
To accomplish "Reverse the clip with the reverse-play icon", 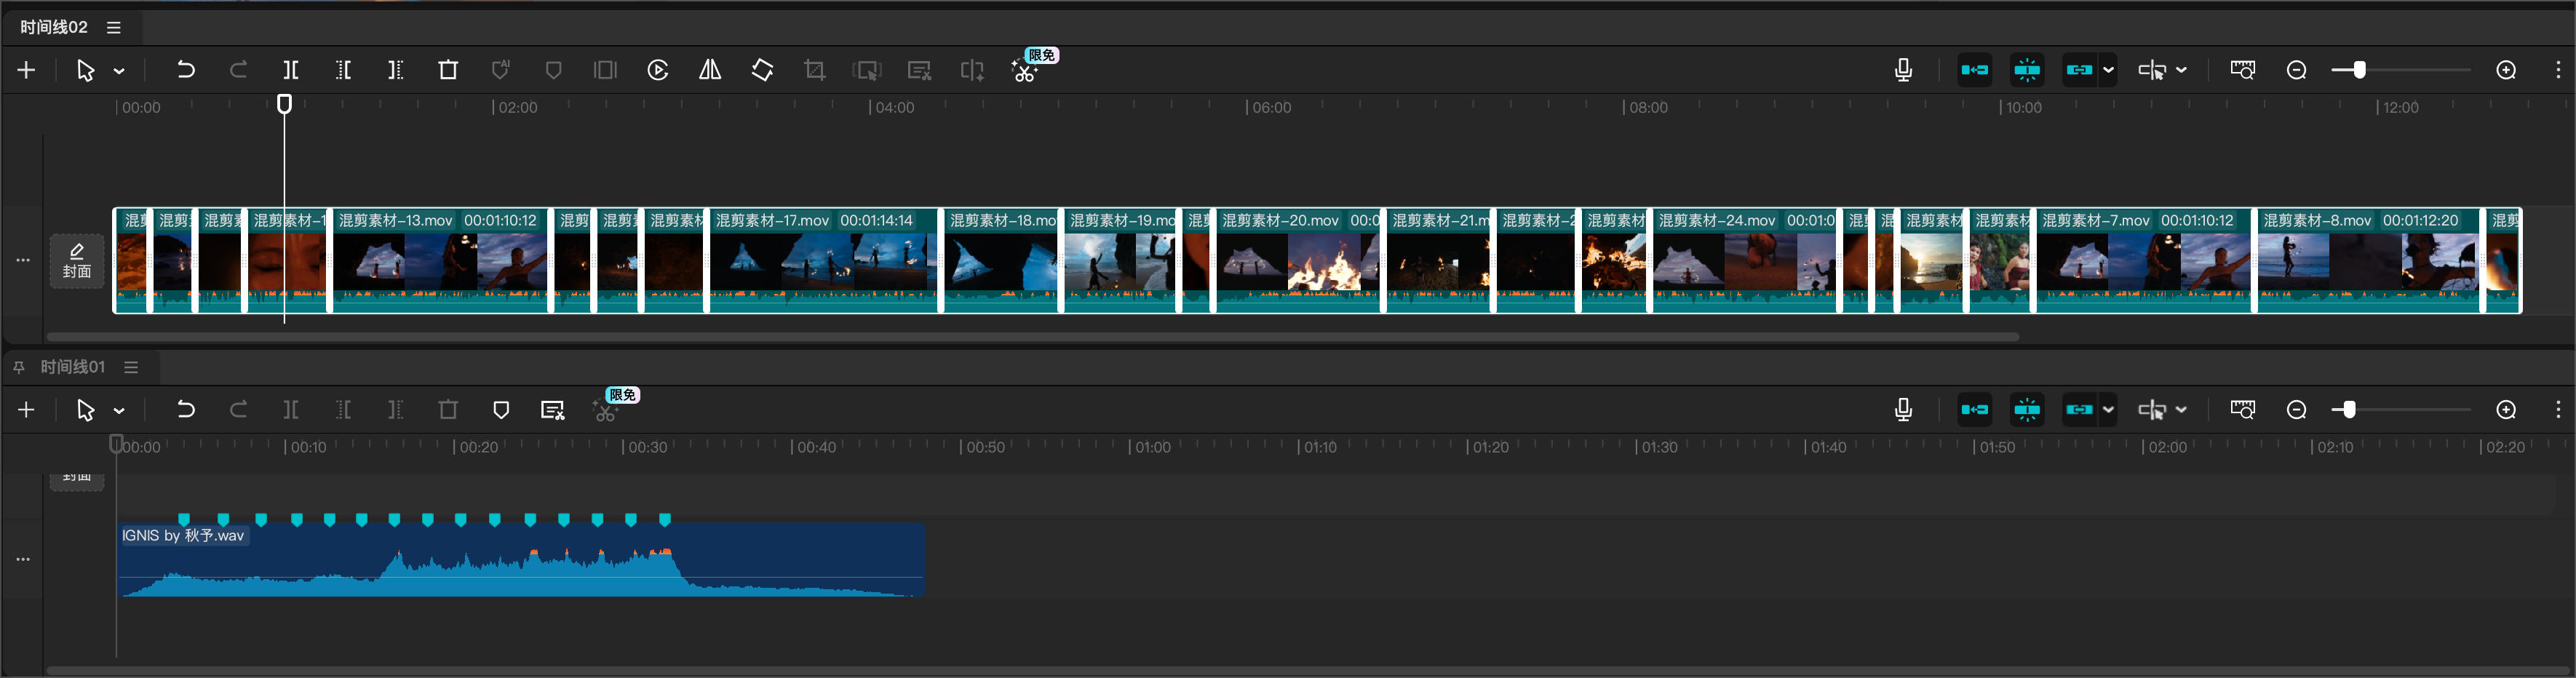I will (658, 70).
